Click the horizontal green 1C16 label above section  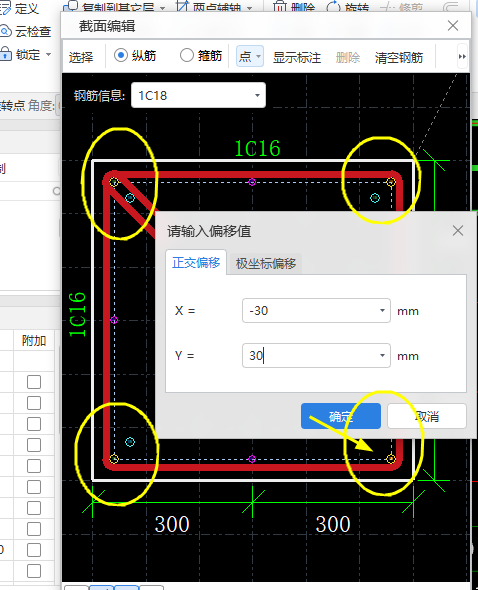point(257,148)
